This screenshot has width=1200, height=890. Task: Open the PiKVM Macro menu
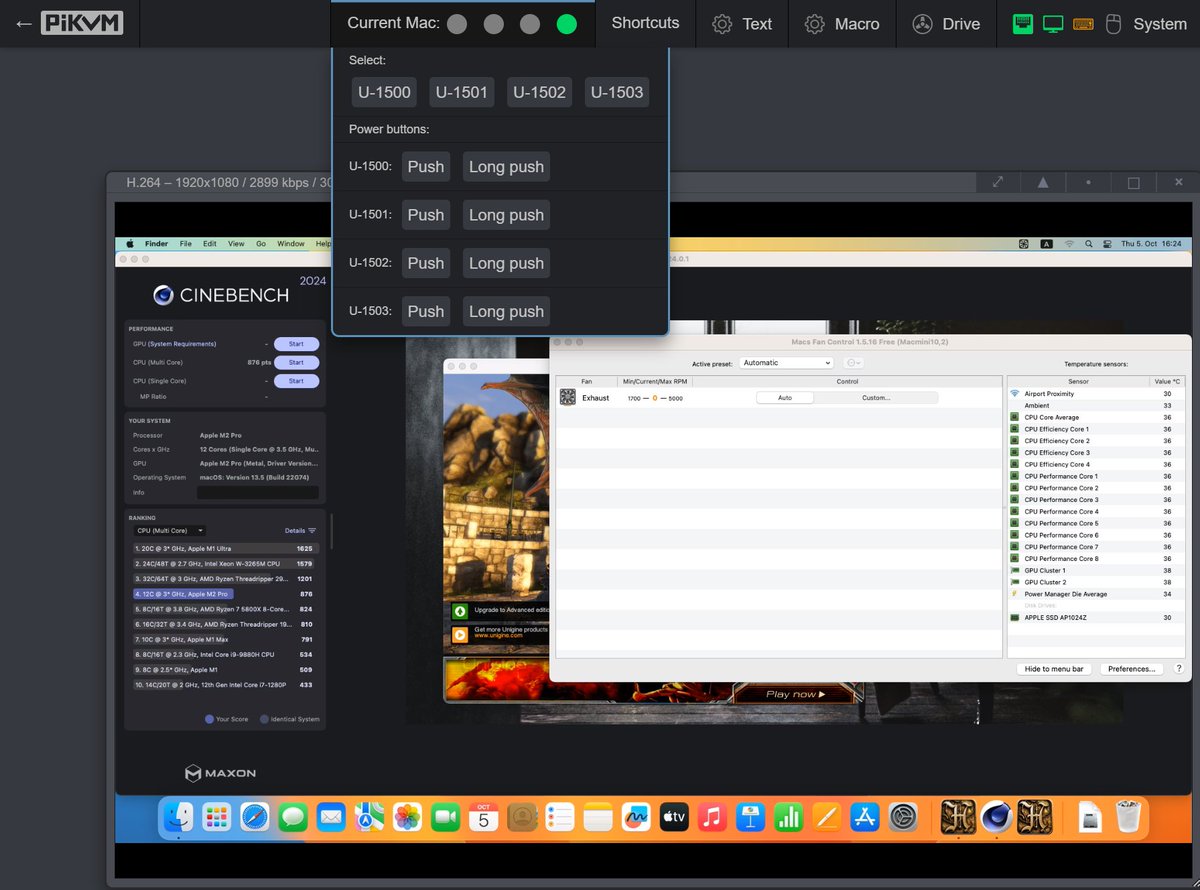click(842, 24)
